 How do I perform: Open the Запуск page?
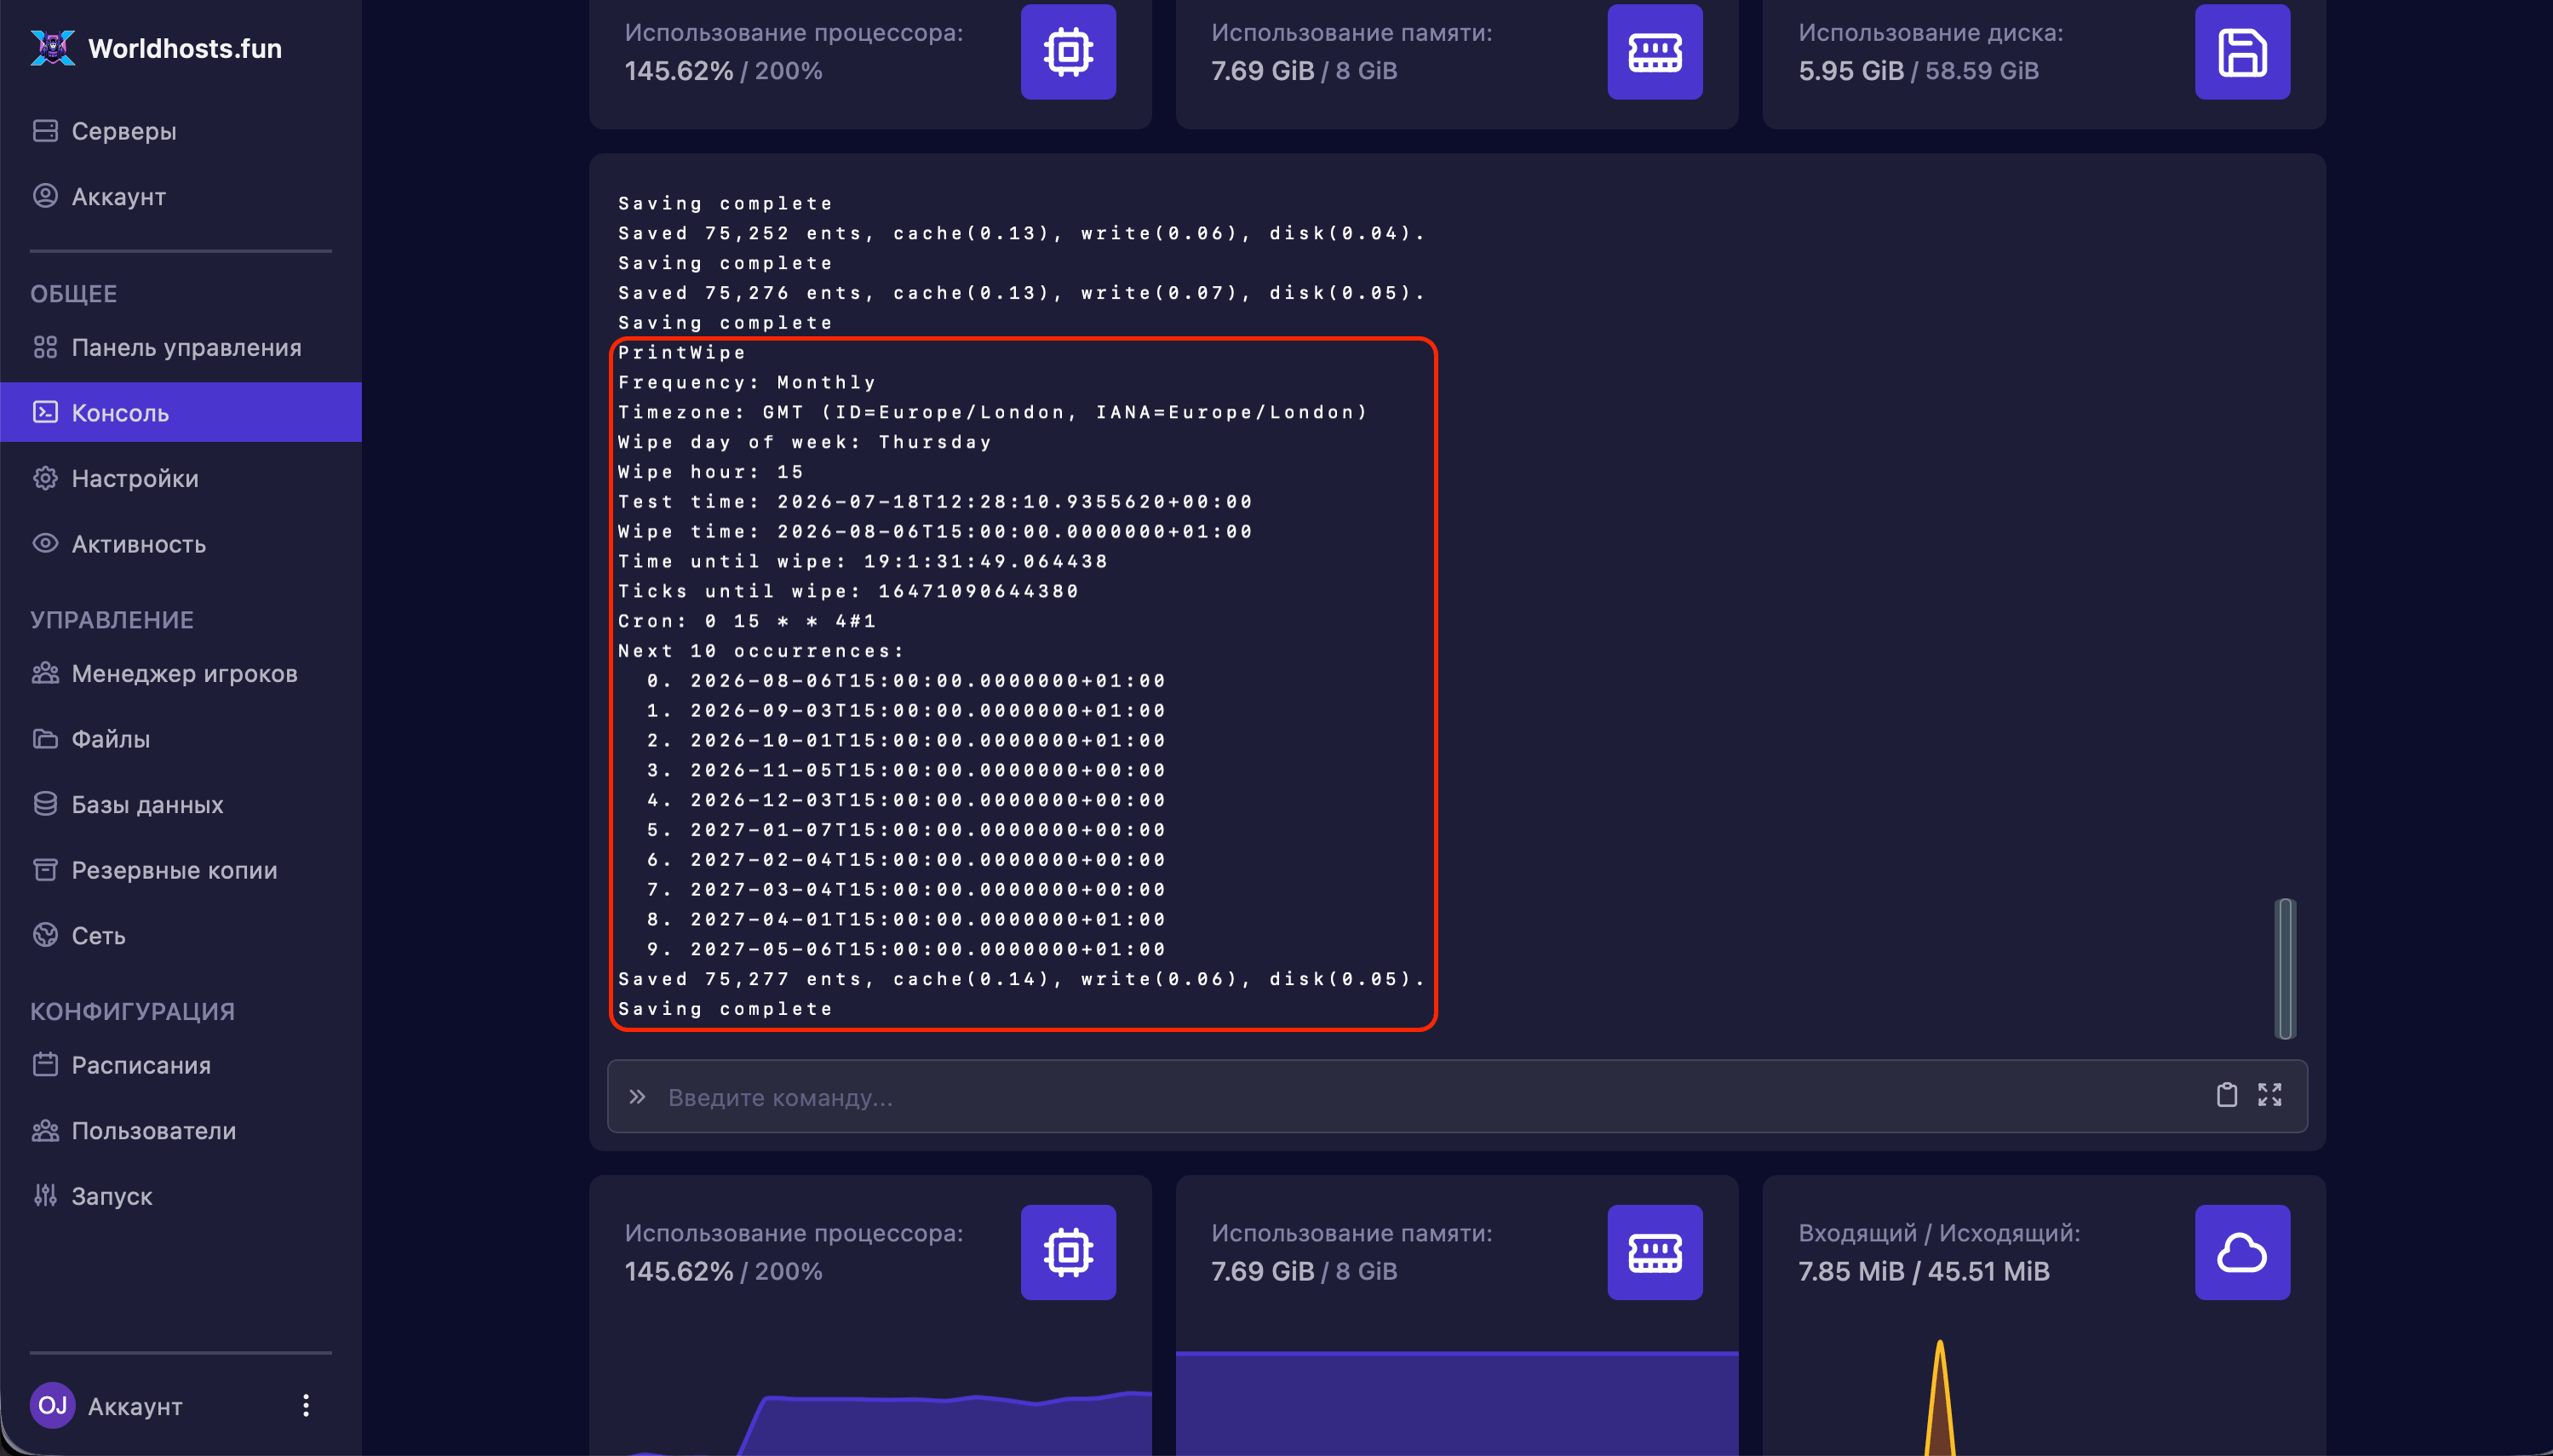[111, 1196]
